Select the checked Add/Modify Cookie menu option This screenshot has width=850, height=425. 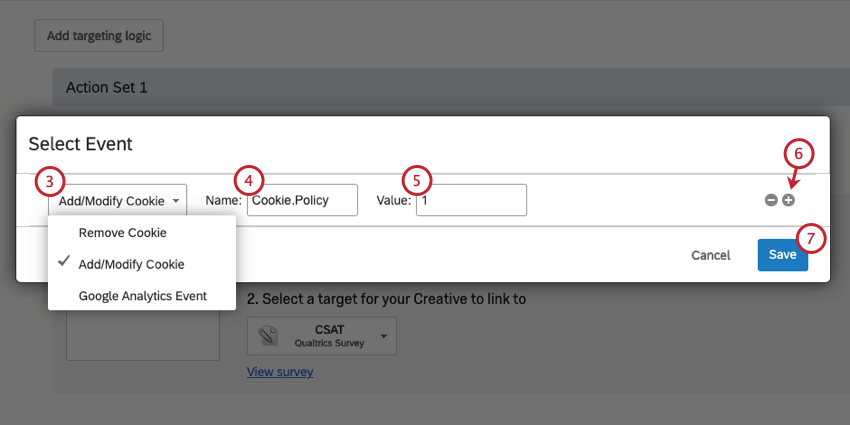point(131,264)
